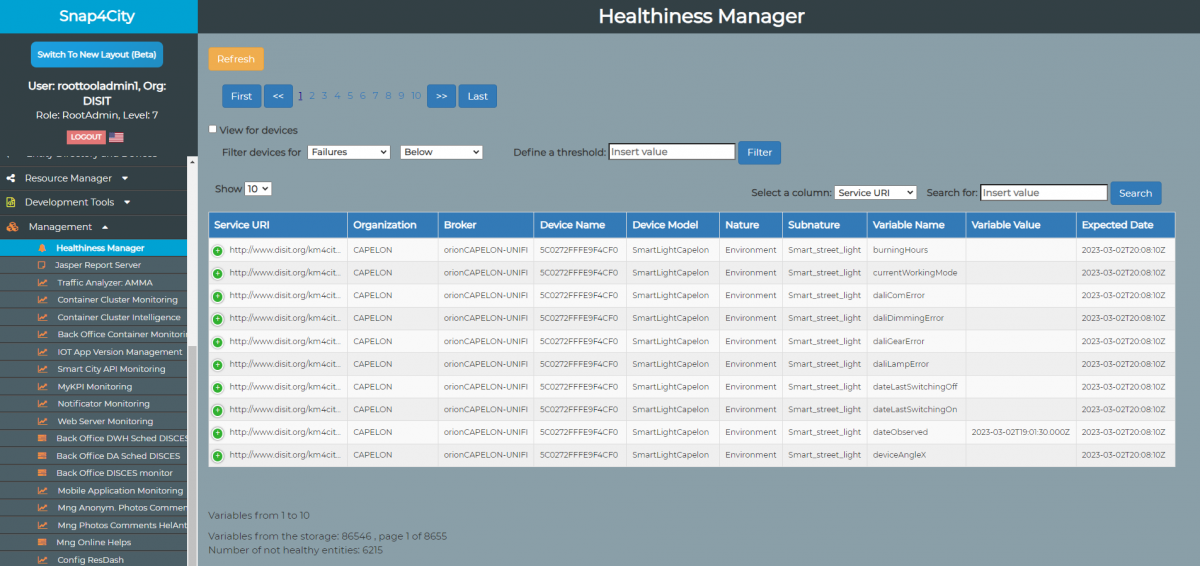Open the Below comparison dropdown
This screenshot has height=566, width=1200.
click(x=441, y=152)
